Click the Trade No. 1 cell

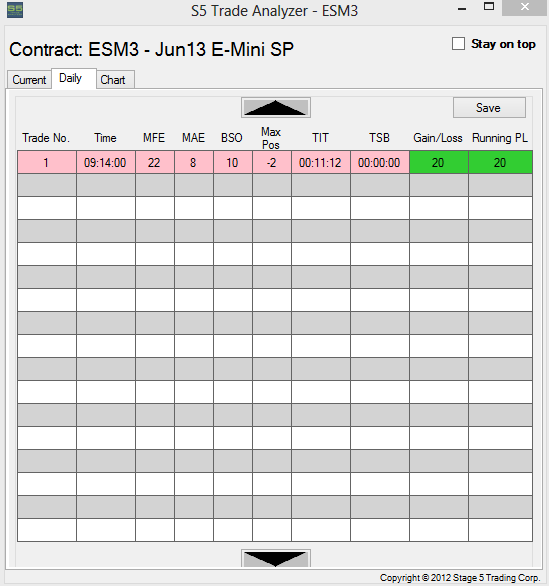click(x=47, y=162)
